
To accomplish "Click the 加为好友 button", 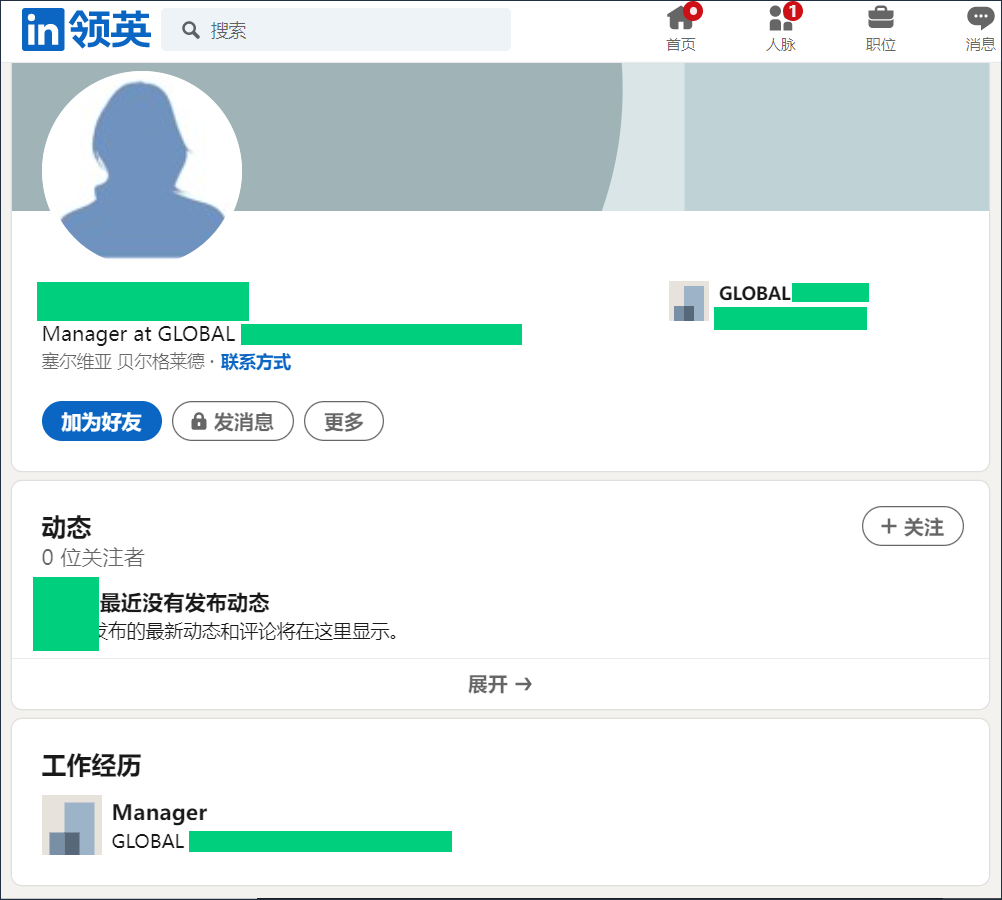I will coord(101,421).
